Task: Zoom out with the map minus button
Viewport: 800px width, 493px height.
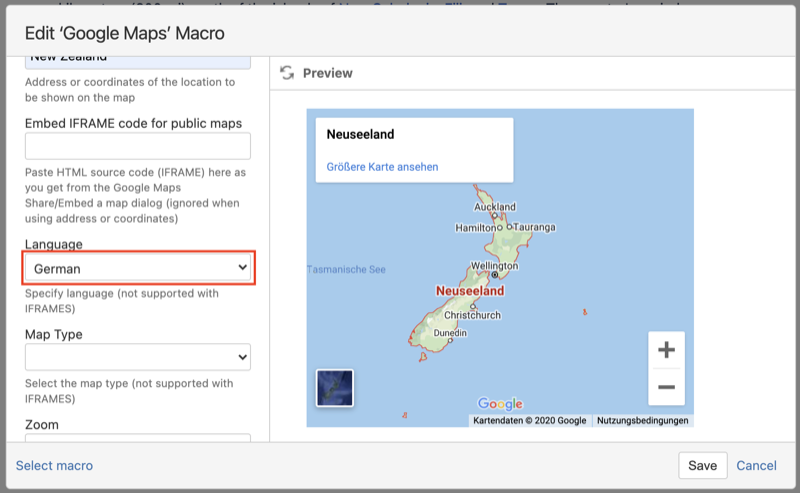Action: tap(666, 387)
